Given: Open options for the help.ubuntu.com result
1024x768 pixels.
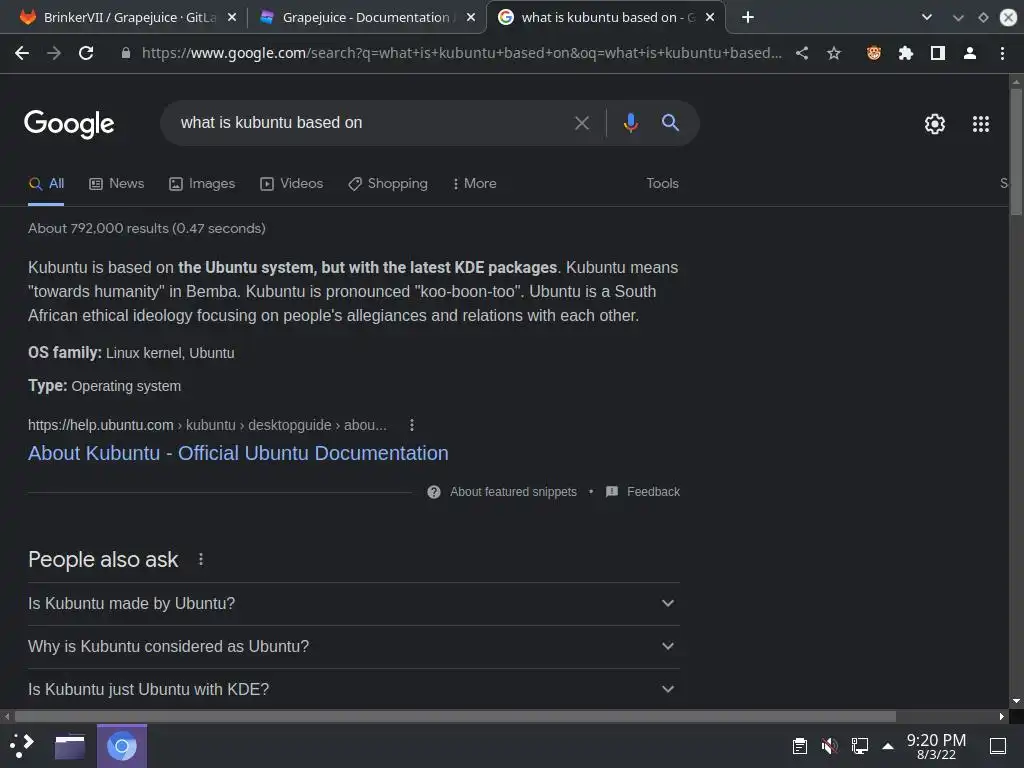Looking at the screenshot, I should coord(411,425).
